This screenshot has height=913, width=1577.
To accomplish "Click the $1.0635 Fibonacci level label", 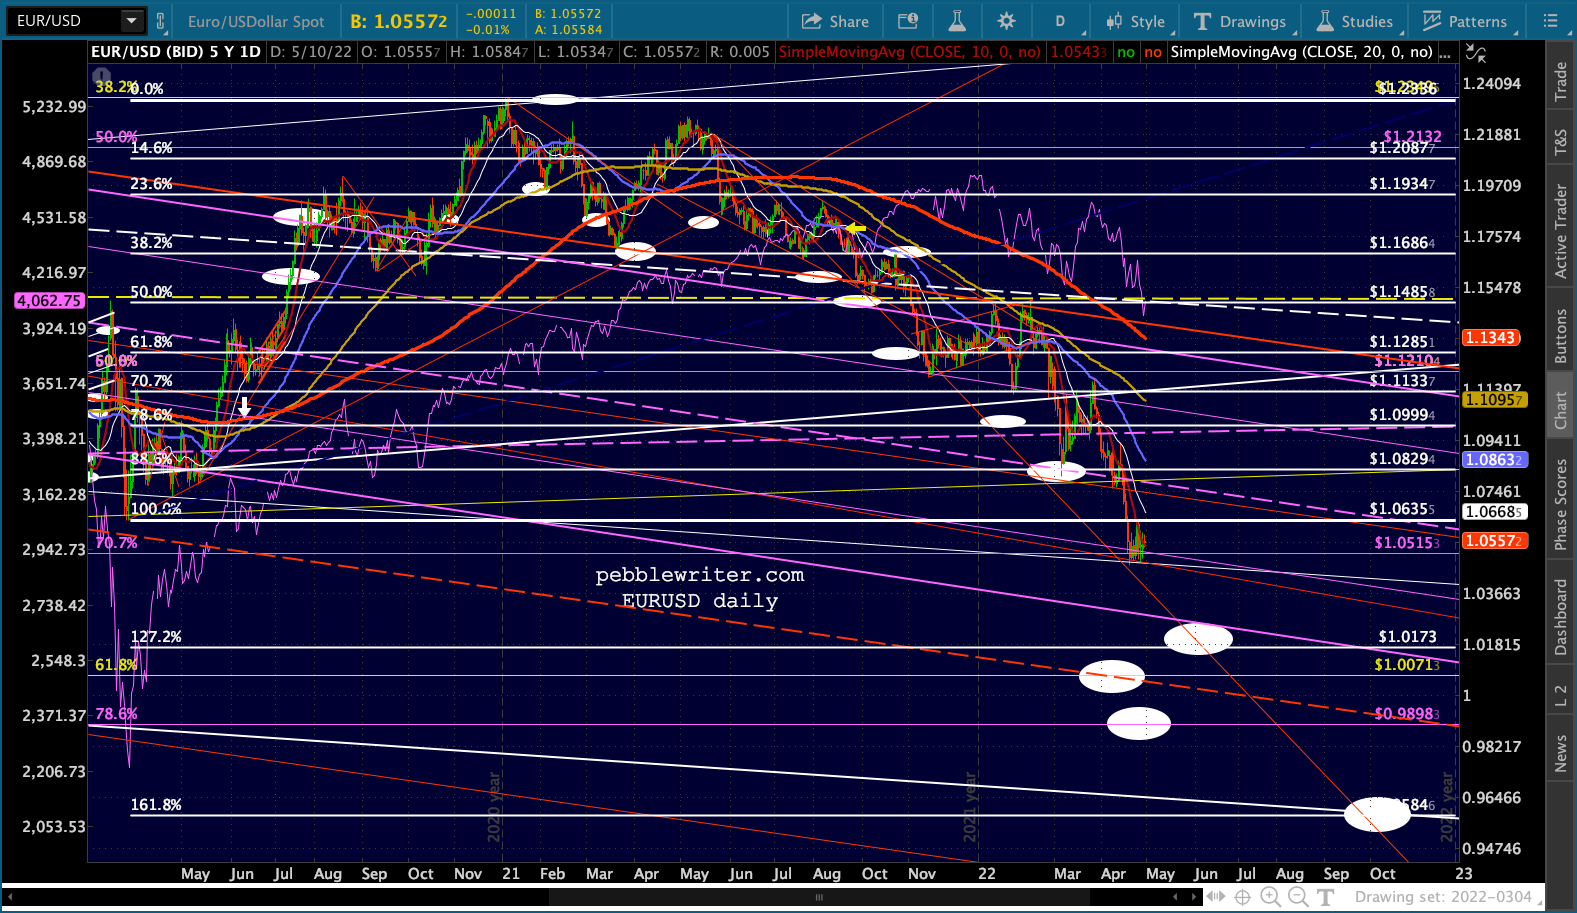I will tap(1402, 509).
